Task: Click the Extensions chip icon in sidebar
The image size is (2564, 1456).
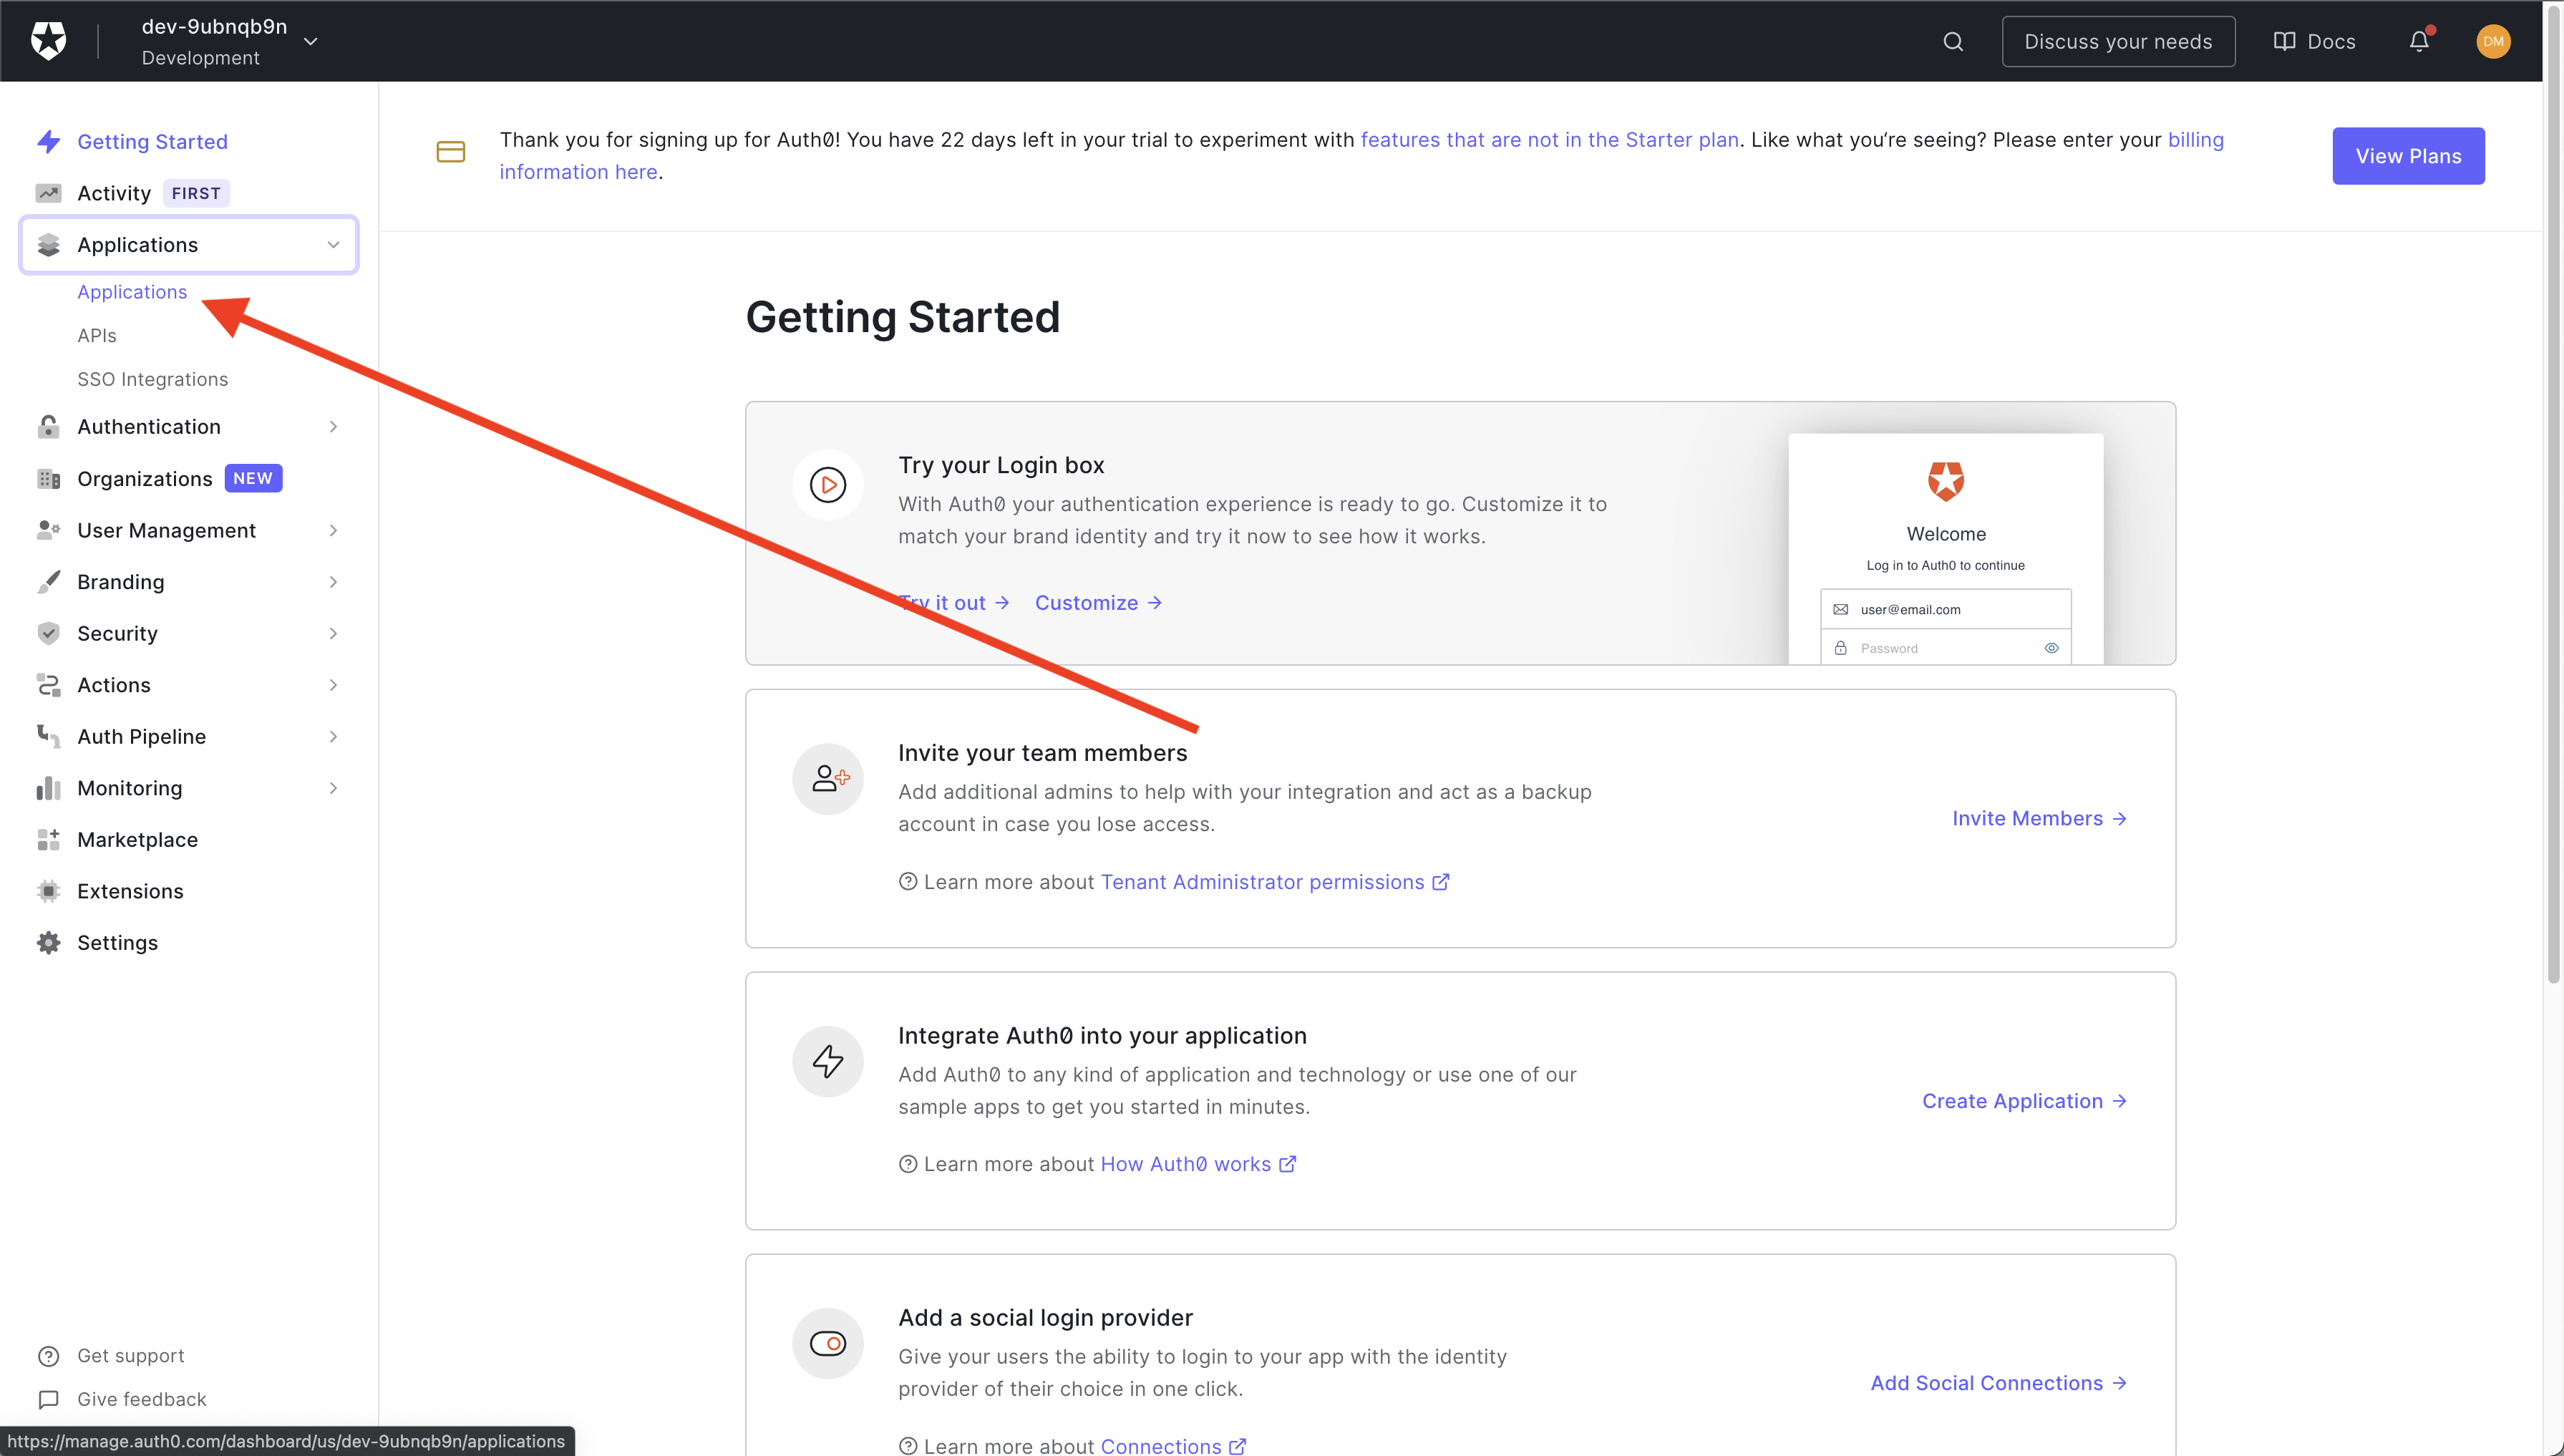Action: coord(48,891)
